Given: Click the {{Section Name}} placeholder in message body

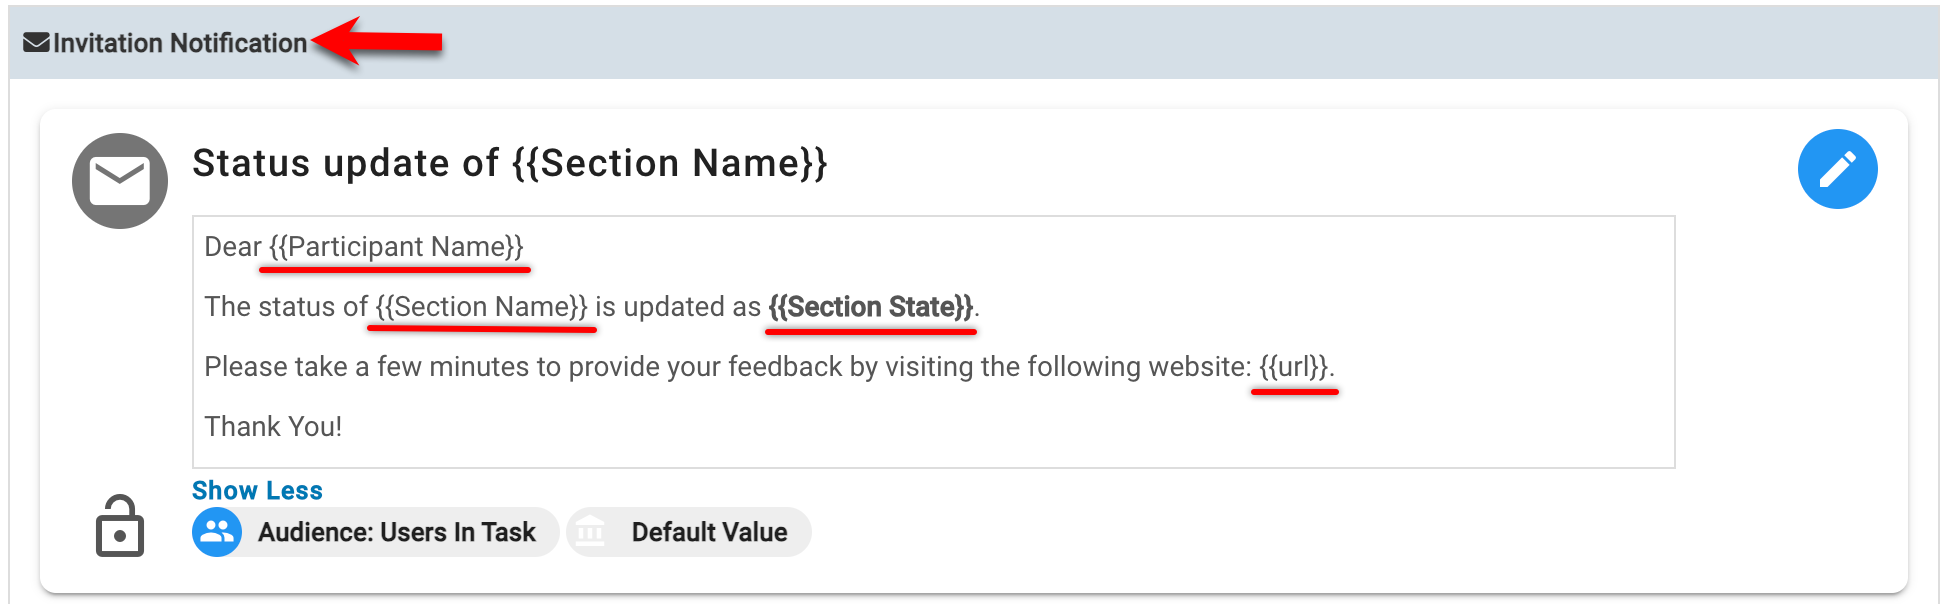Looking at the screenshot, I should [482, 307].
